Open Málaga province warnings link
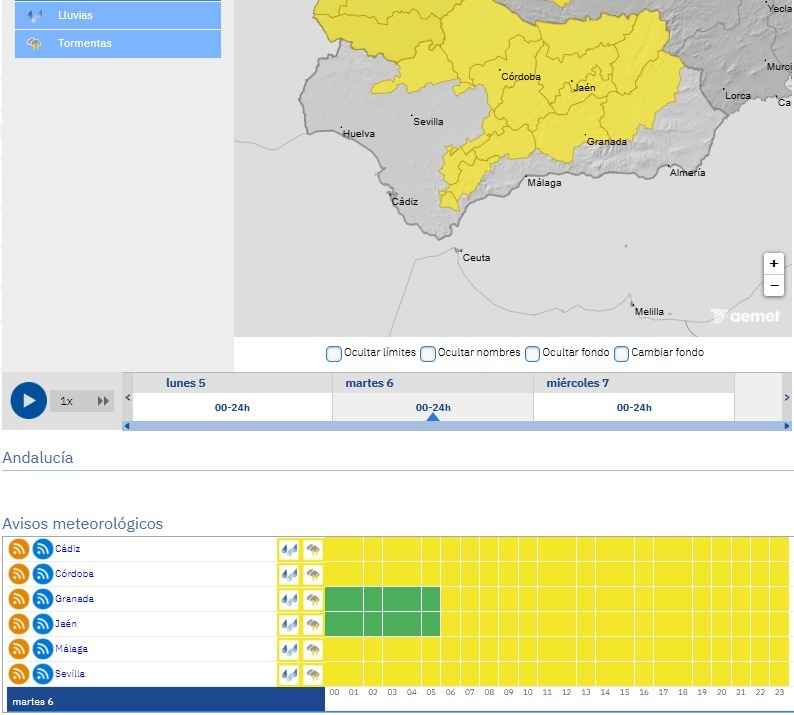Viewport: 794px width, 715px height. (71, 649)
